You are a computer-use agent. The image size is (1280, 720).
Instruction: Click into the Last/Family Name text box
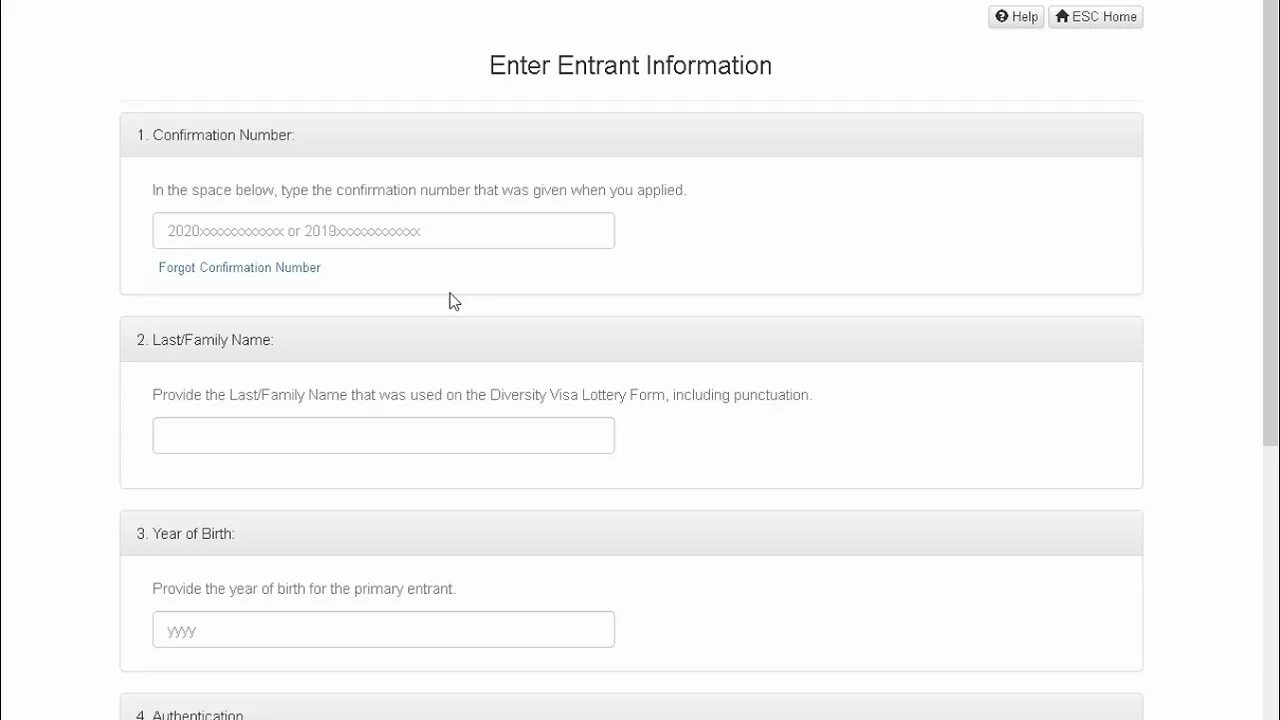(x=383, y=436)
